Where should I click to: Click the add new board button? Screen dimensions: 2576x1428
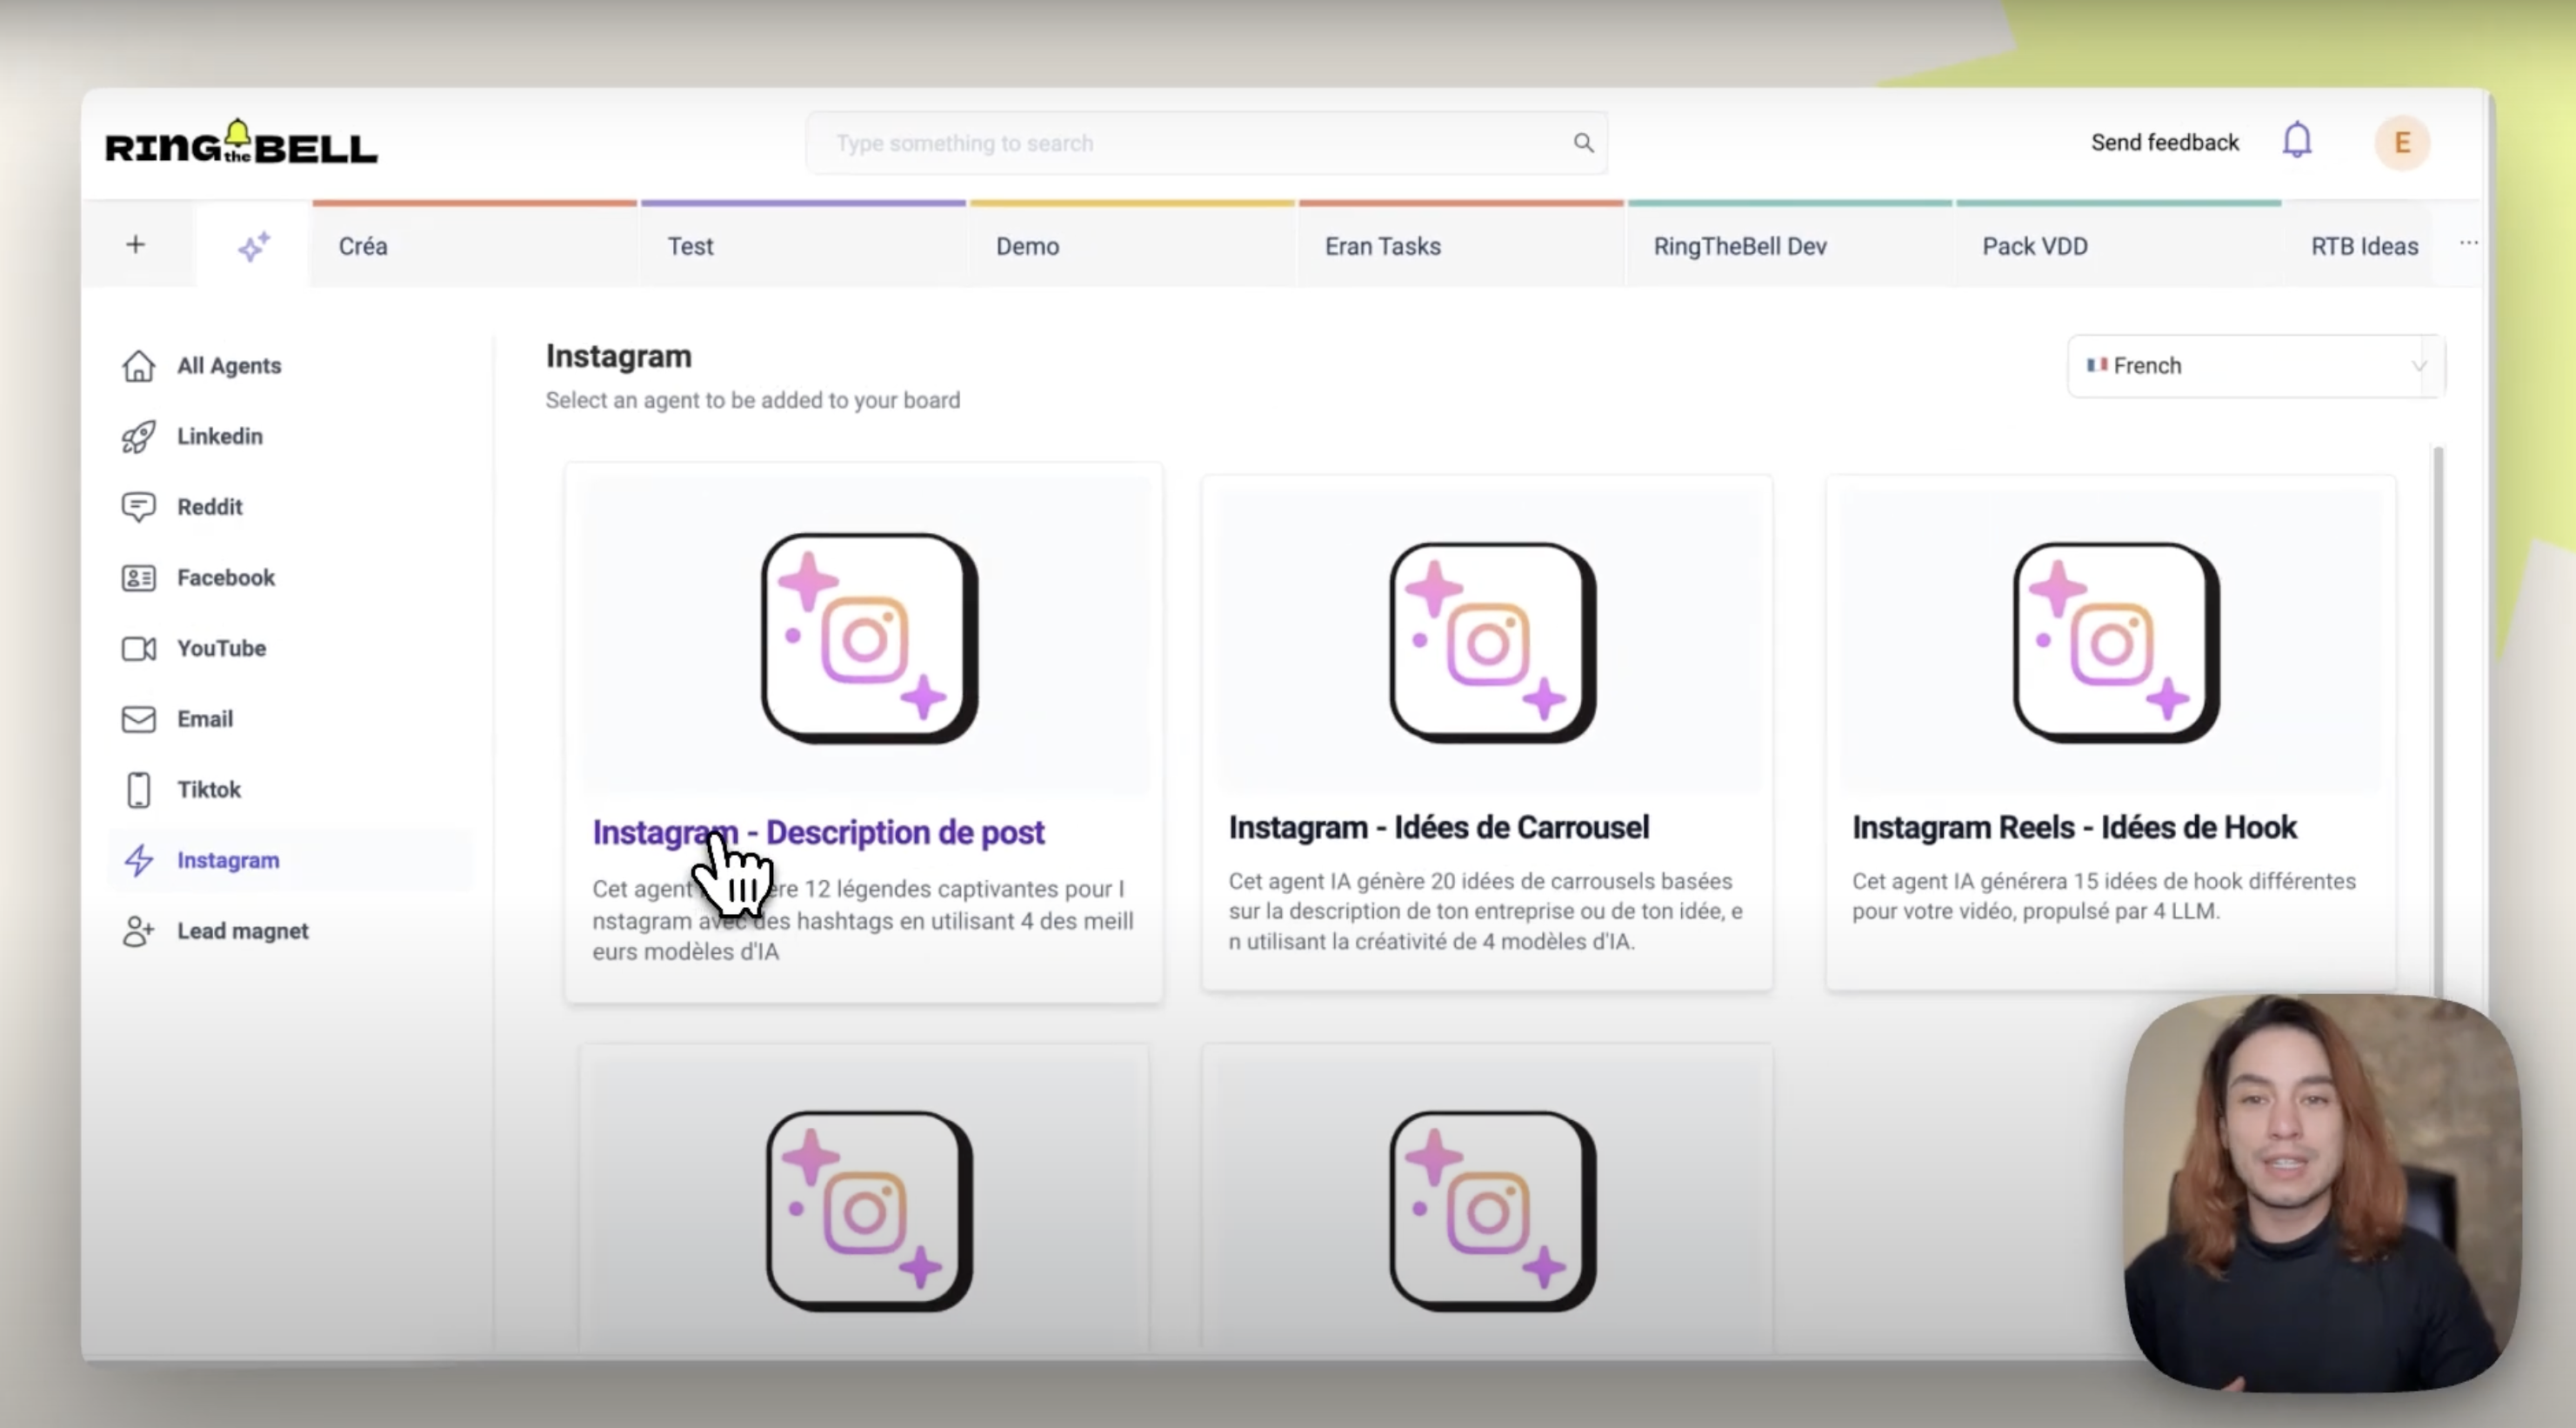click(x=136, y=244)
